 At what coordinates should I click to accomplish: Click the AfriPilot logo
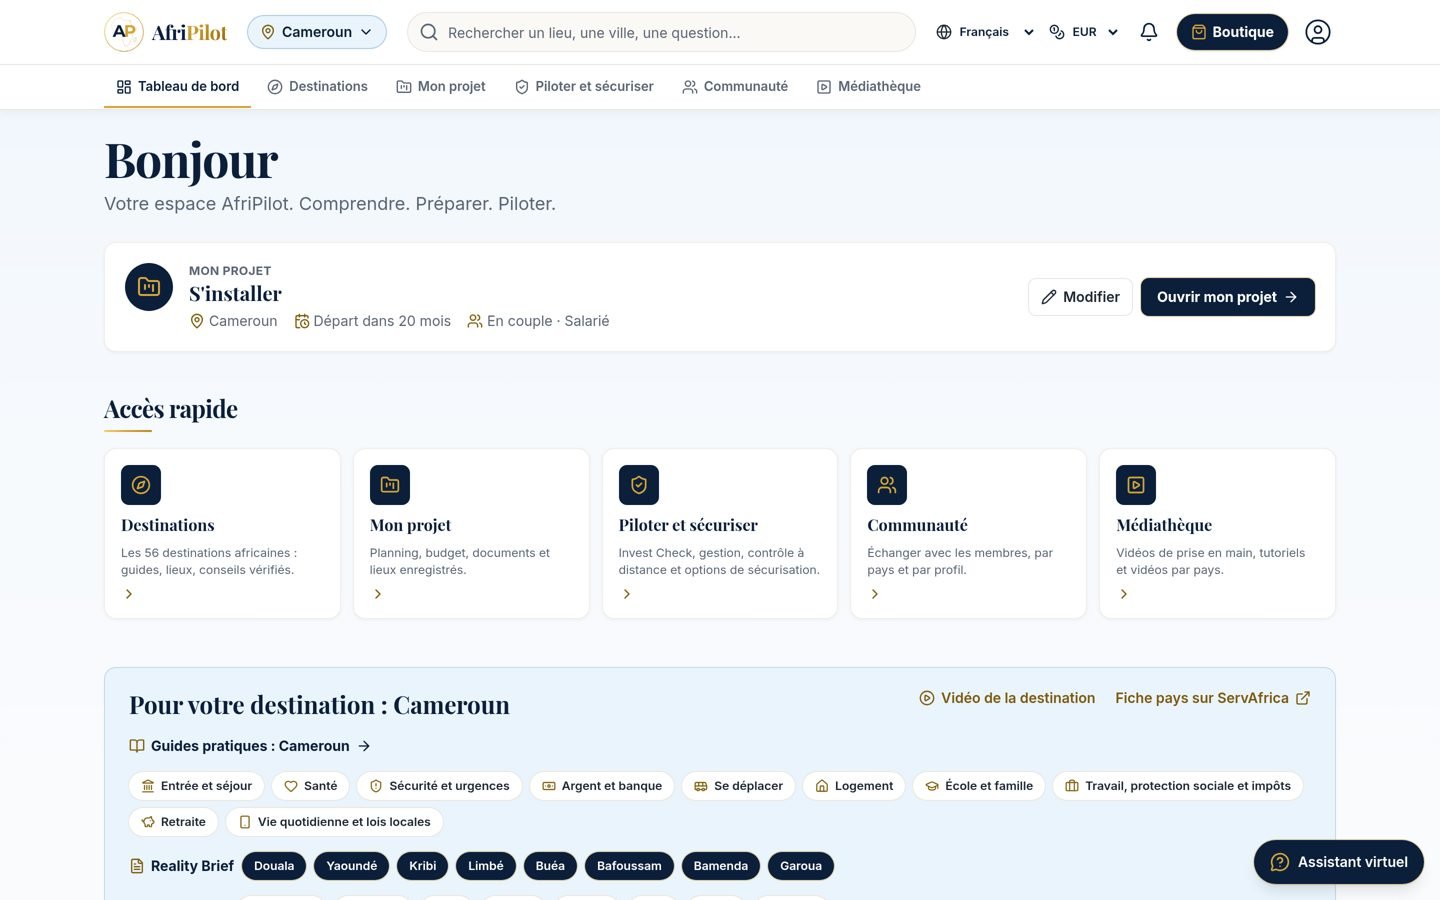tap(166, 32)
